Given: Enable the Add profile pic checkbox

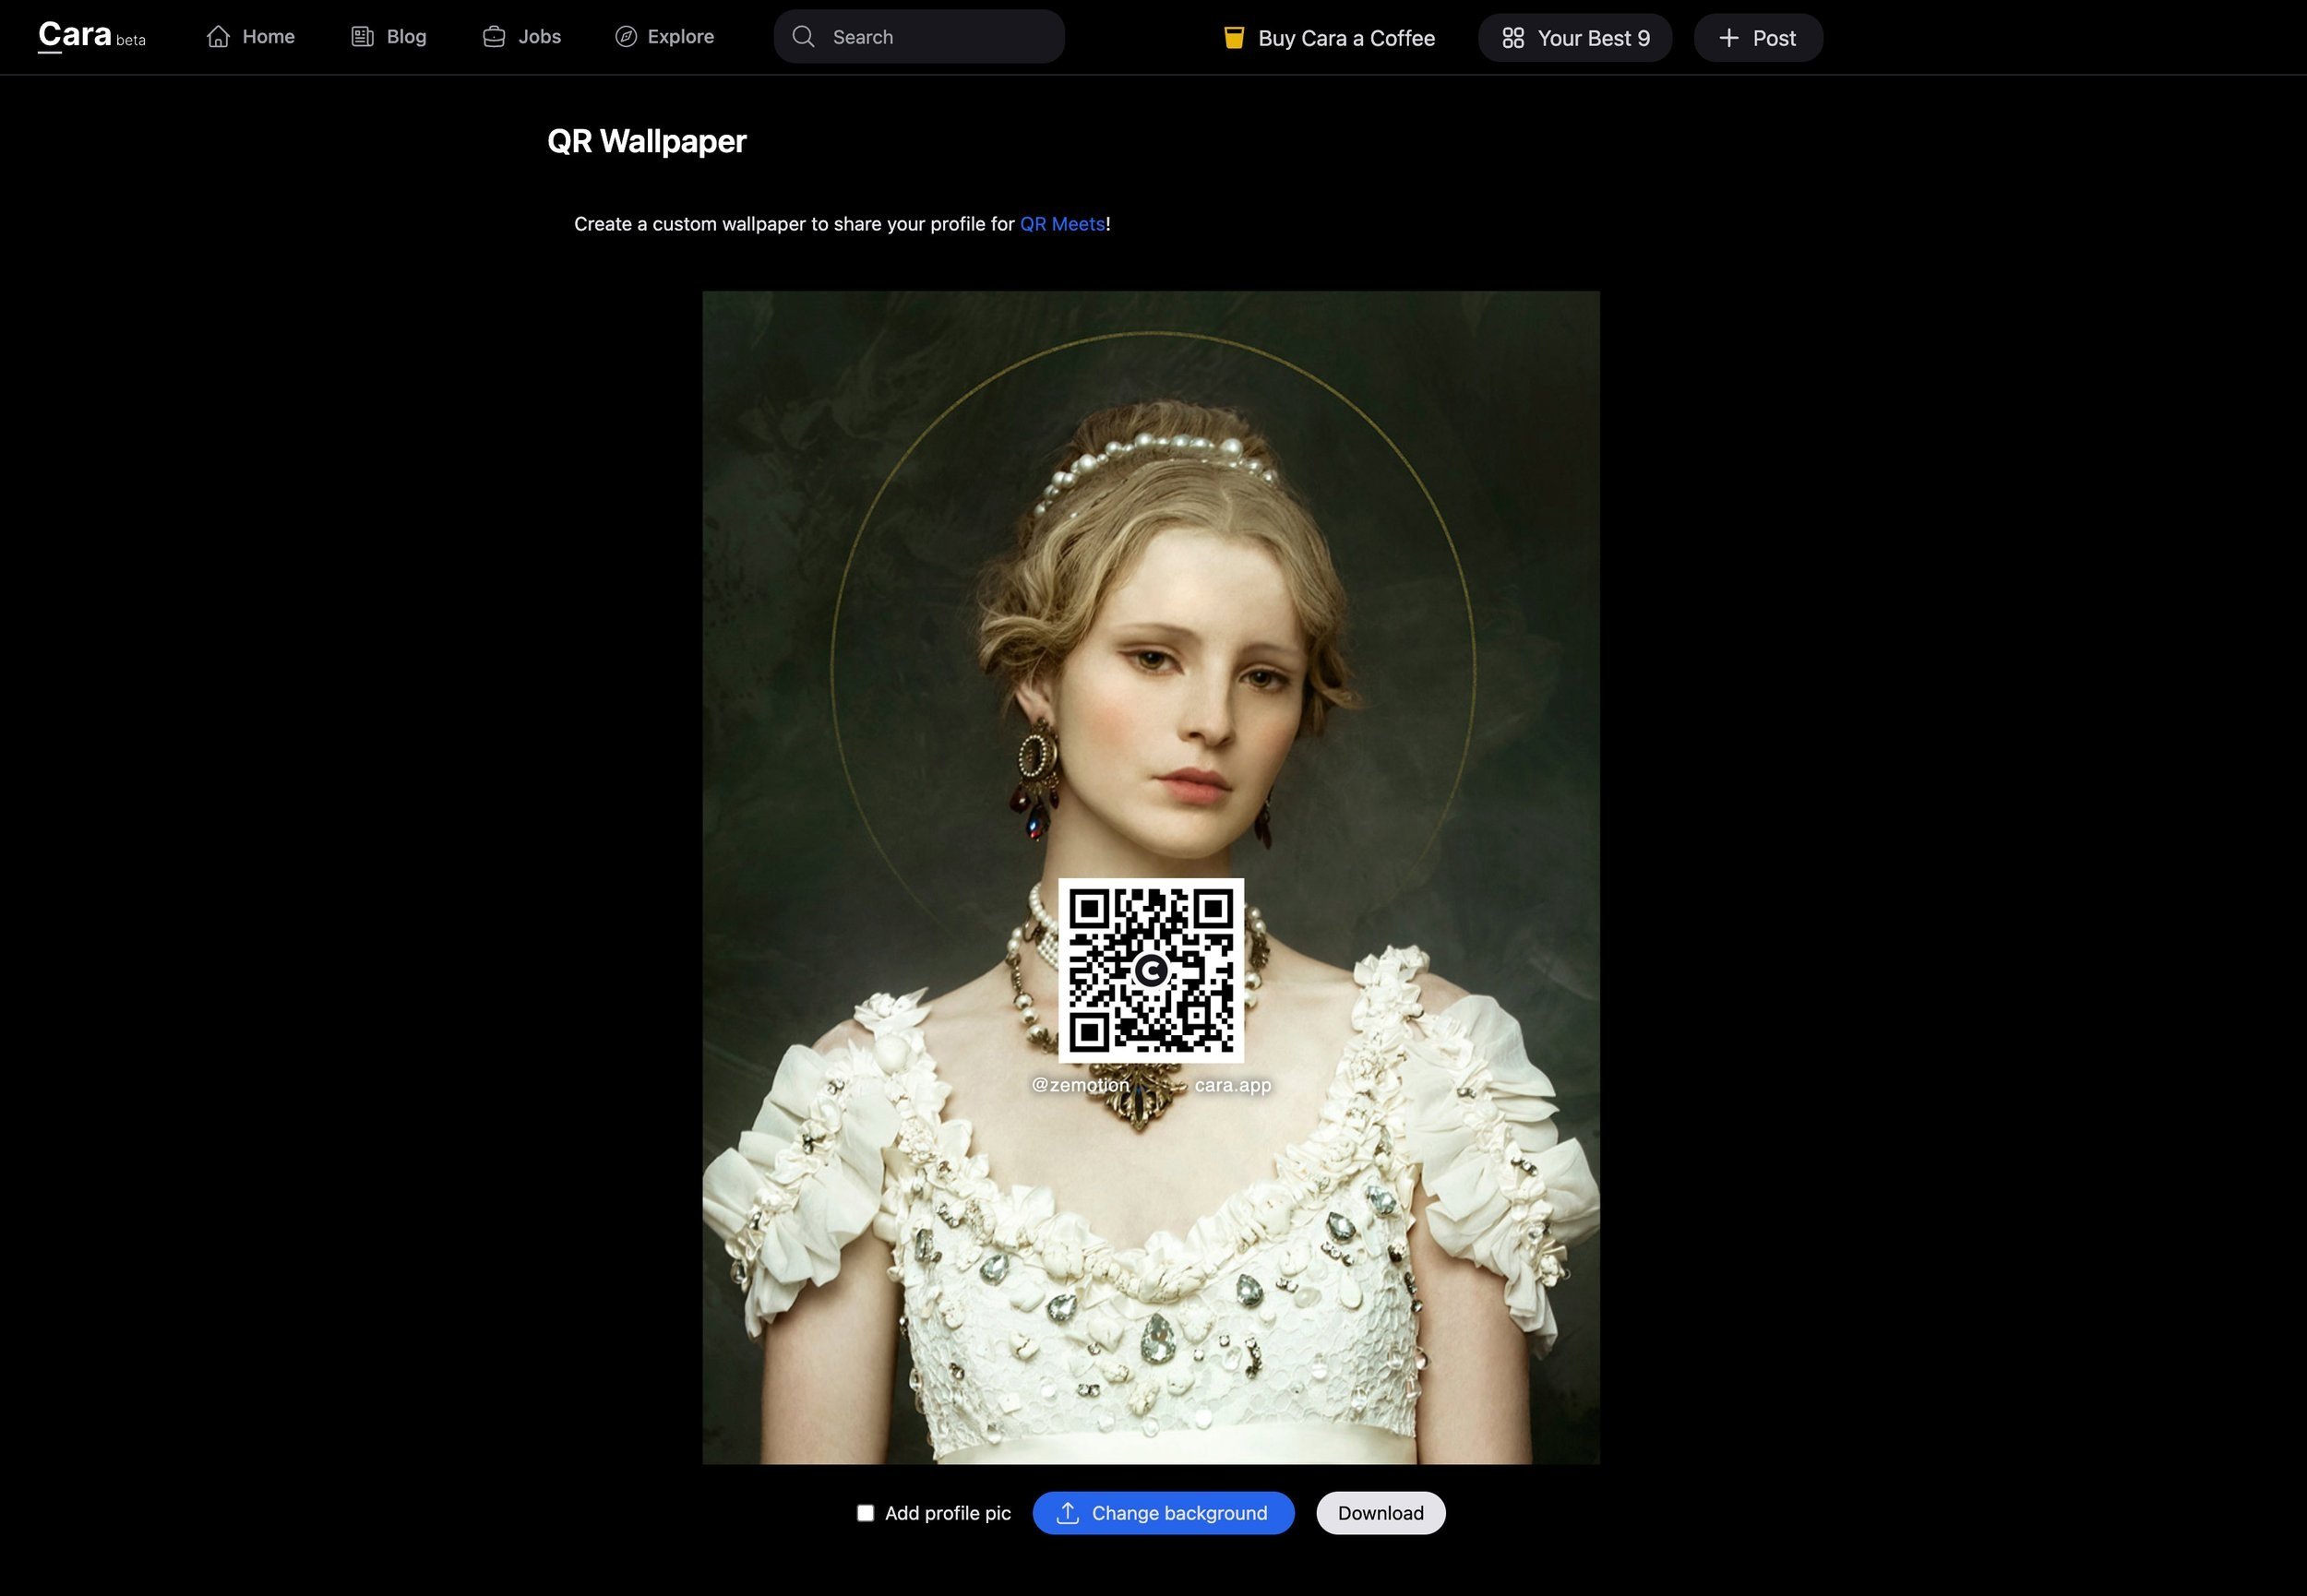Looking at the screenshot, I should (865, 1513).
